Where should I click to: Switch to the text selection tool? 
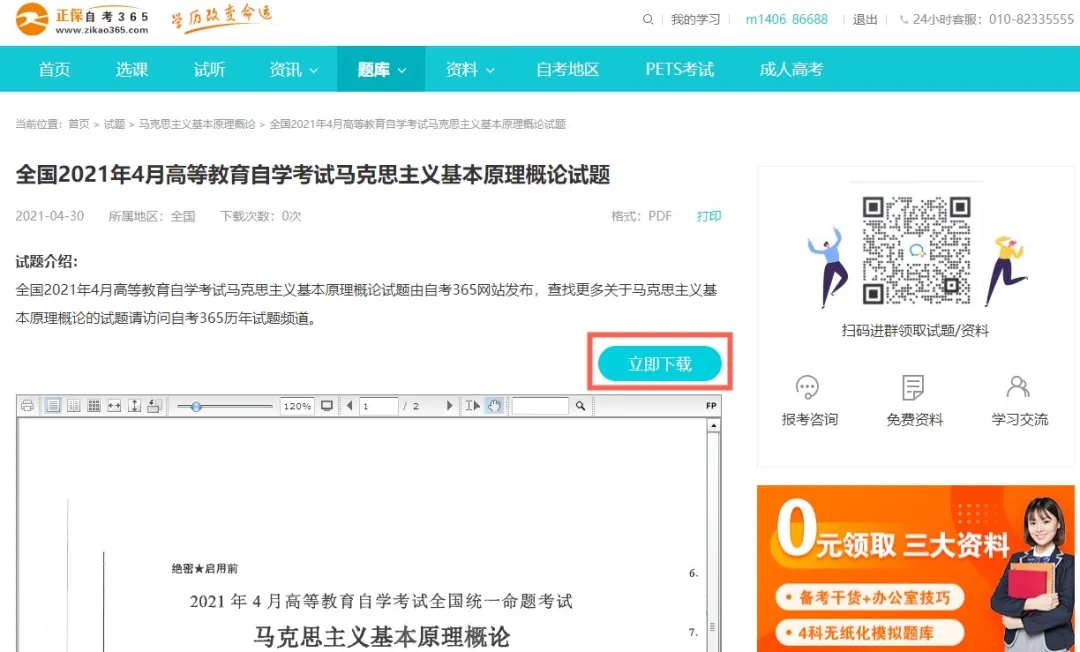pos(475,405)
